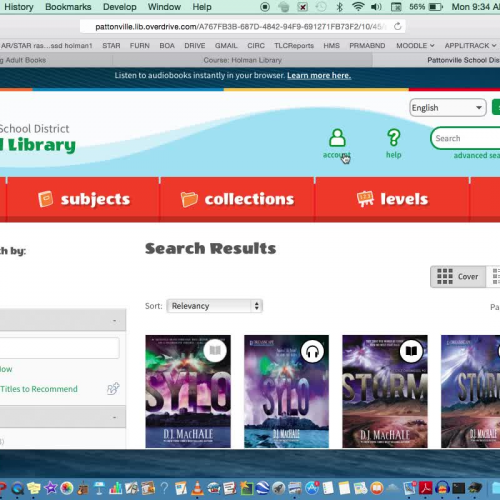Open the levels navigation tab
Viewport: 500px width, 500px height.
pos(392,199)
